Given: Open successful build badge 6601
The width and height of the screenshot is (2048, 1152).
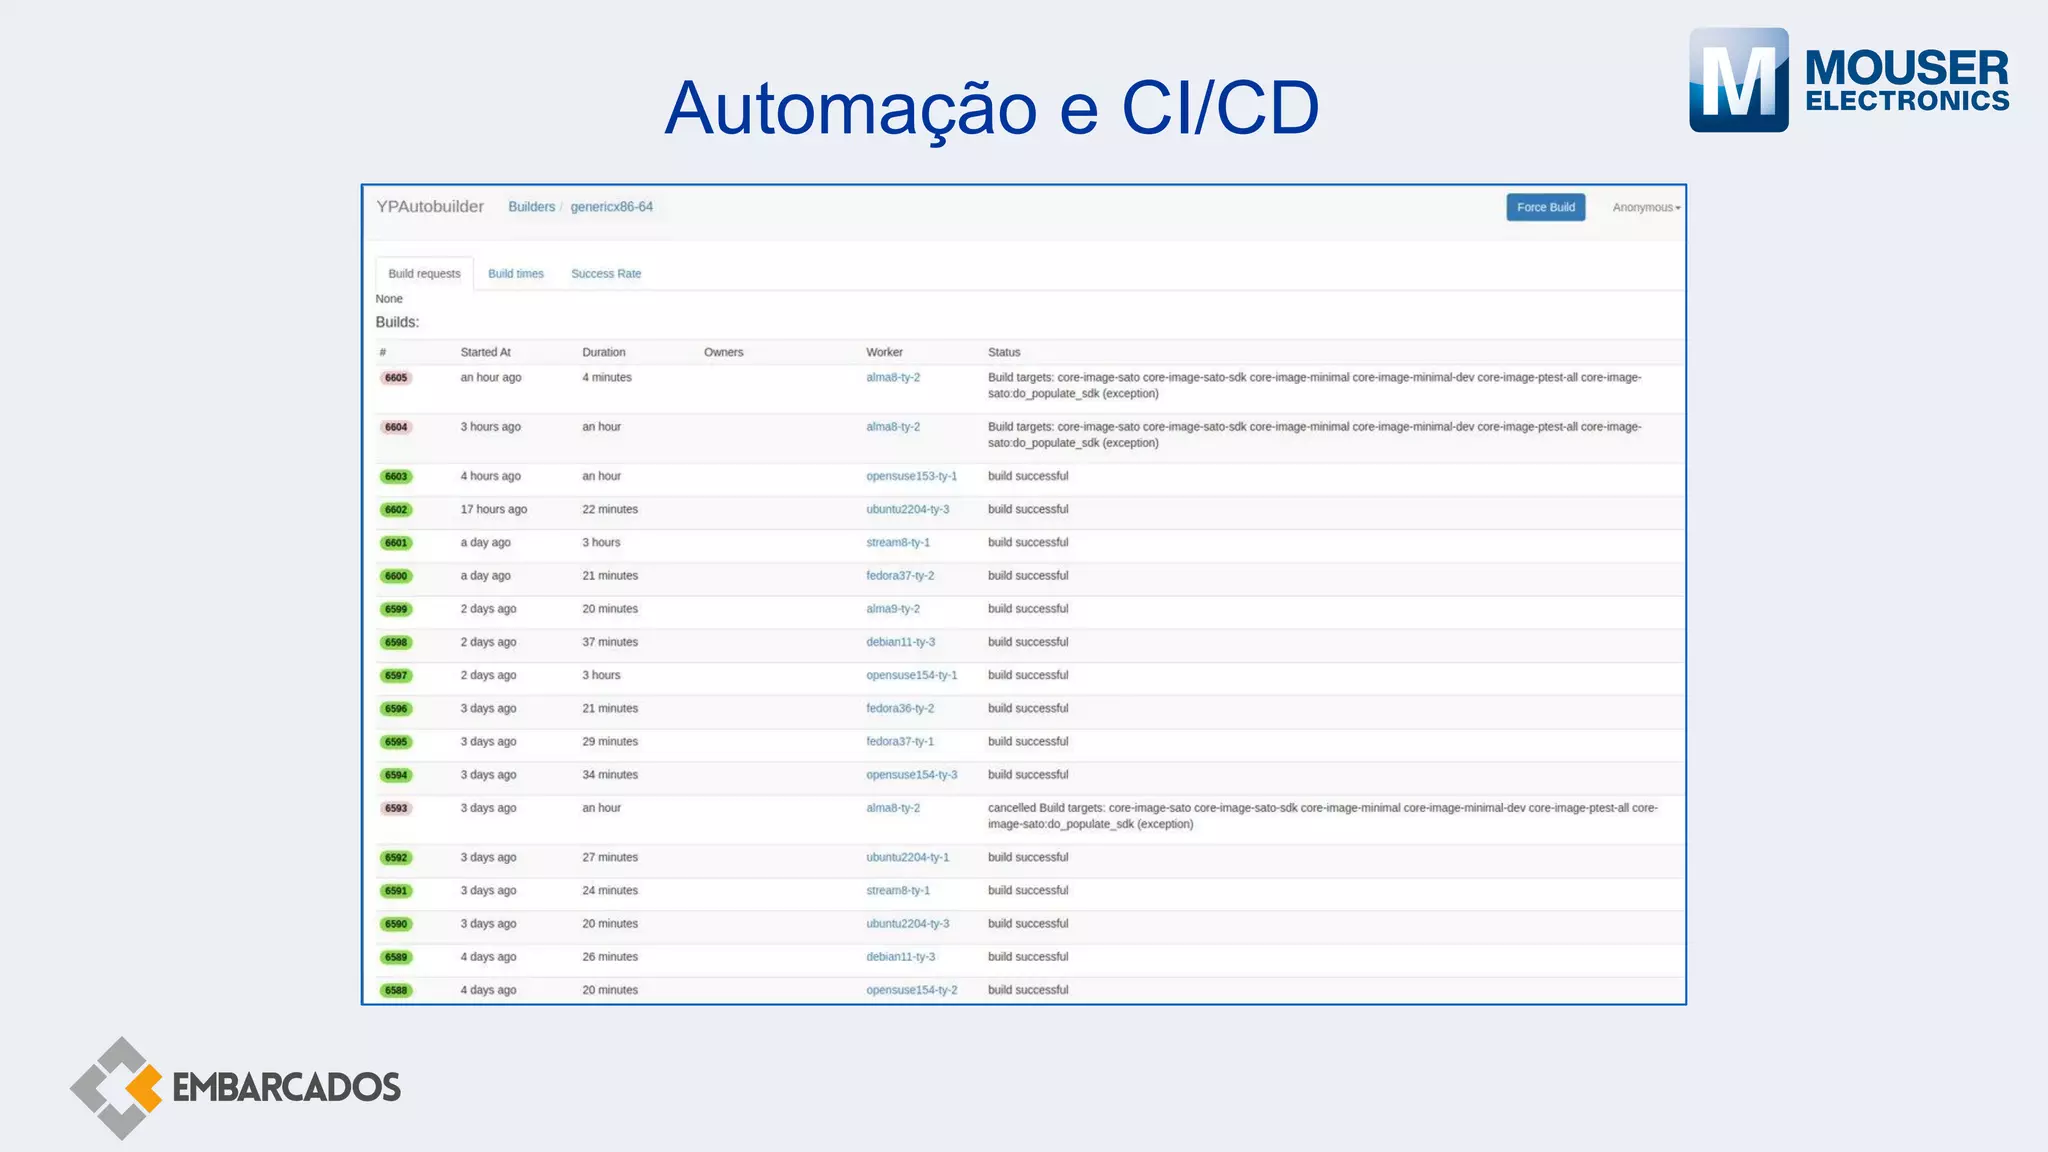Looking at the screenshot, I should click(x=396, y=543).
